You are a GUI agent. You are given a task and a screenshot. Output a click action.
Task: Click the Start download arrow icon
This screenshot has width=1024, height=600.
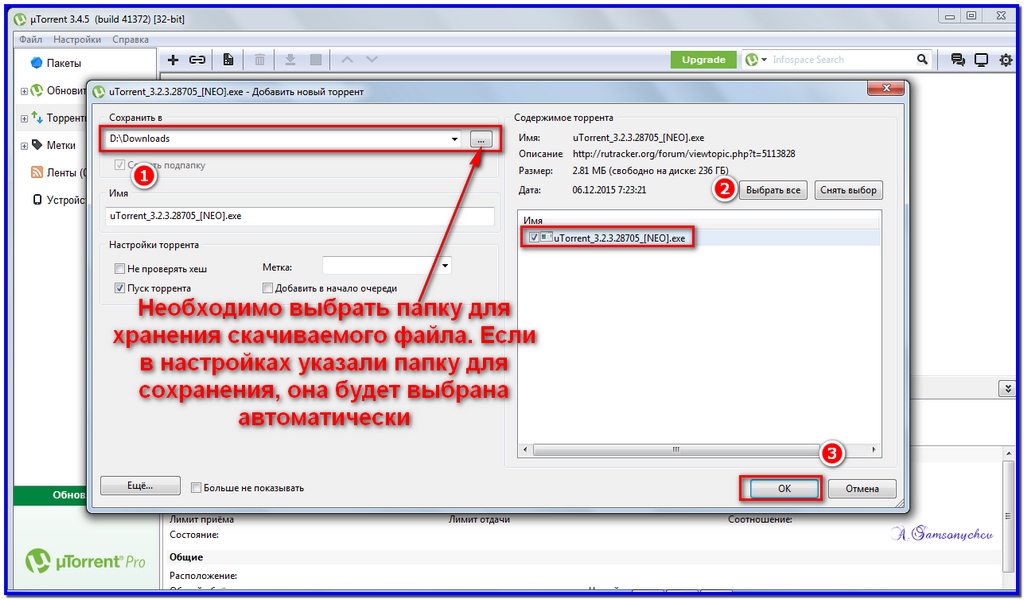291,60
